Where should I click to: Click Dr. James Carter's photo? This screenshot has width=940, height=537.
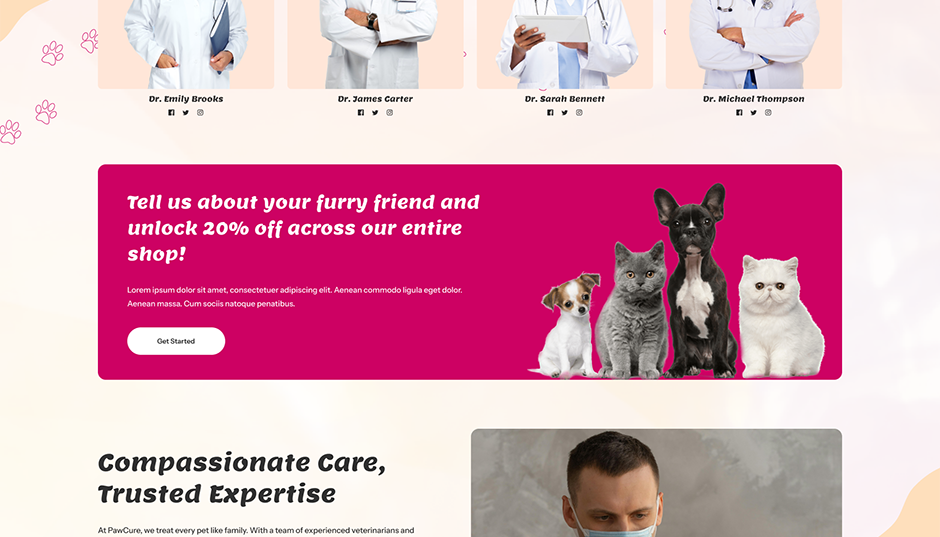pos(375,44)
